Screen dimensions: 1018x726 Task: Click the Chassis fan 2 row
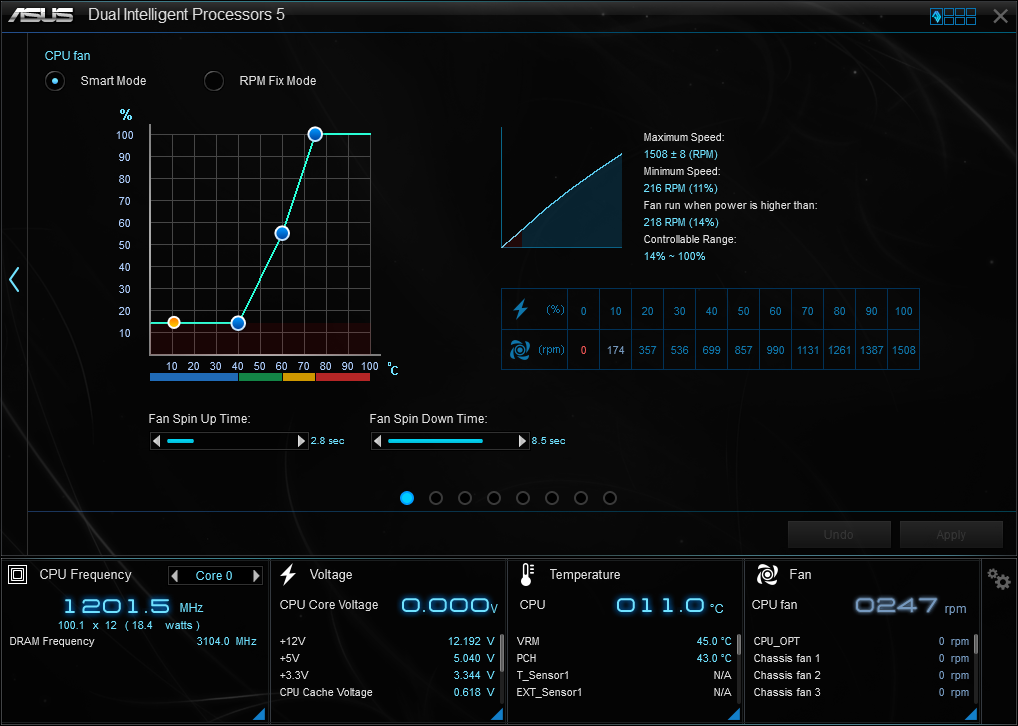pyautogui.click(x=861, y=675)
